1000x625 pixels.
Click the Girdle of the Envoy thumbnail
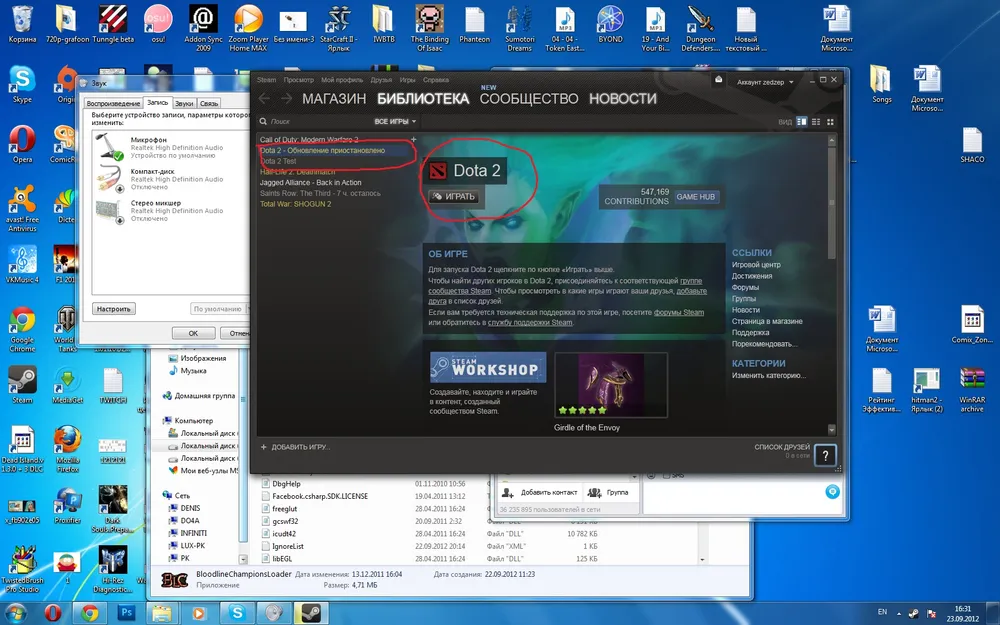tap(610, 385)
